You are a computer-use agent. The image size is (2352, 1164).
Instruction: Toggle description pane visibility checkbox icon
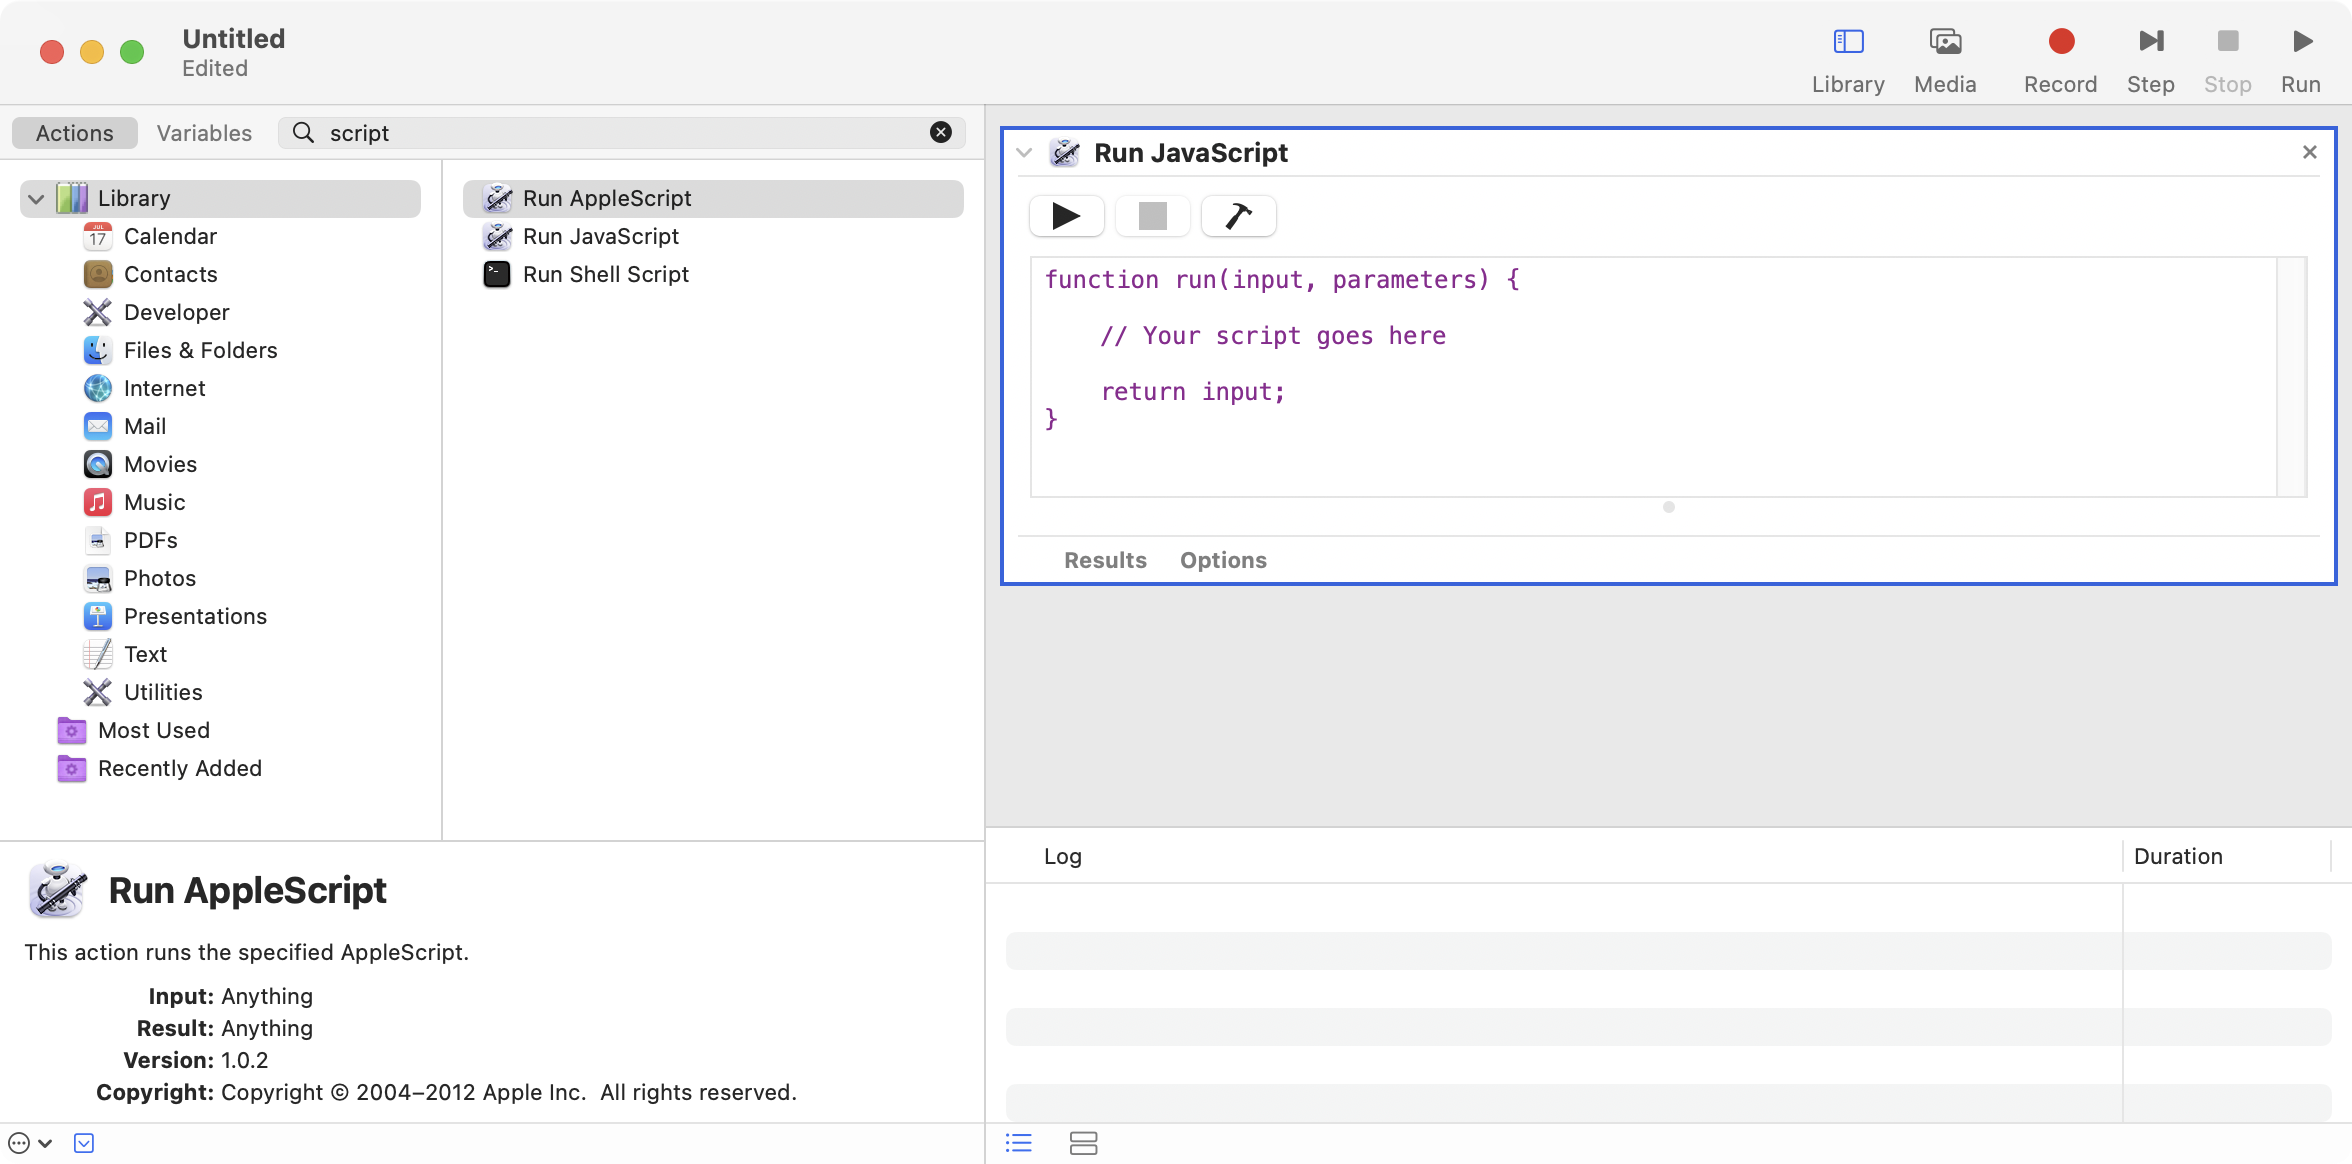point(84,1142)
